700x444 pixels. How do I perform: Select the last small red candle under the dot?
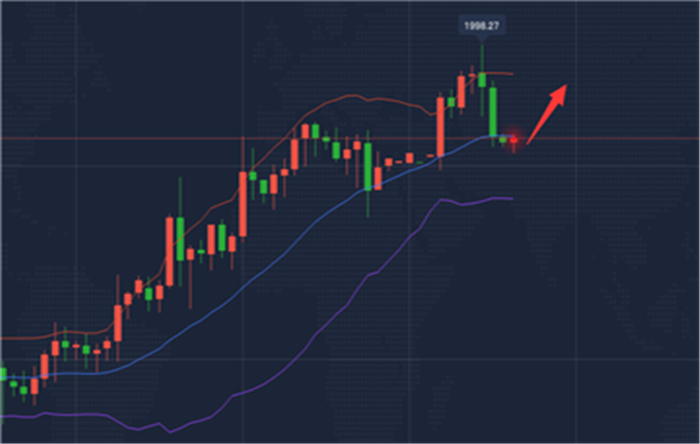515,141
